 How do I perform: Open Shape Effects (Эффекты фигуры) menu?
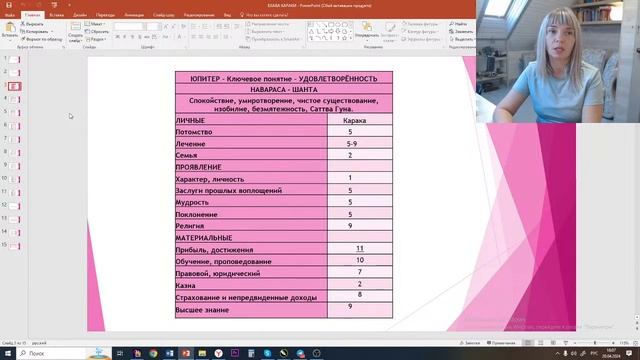coord(421,39)
